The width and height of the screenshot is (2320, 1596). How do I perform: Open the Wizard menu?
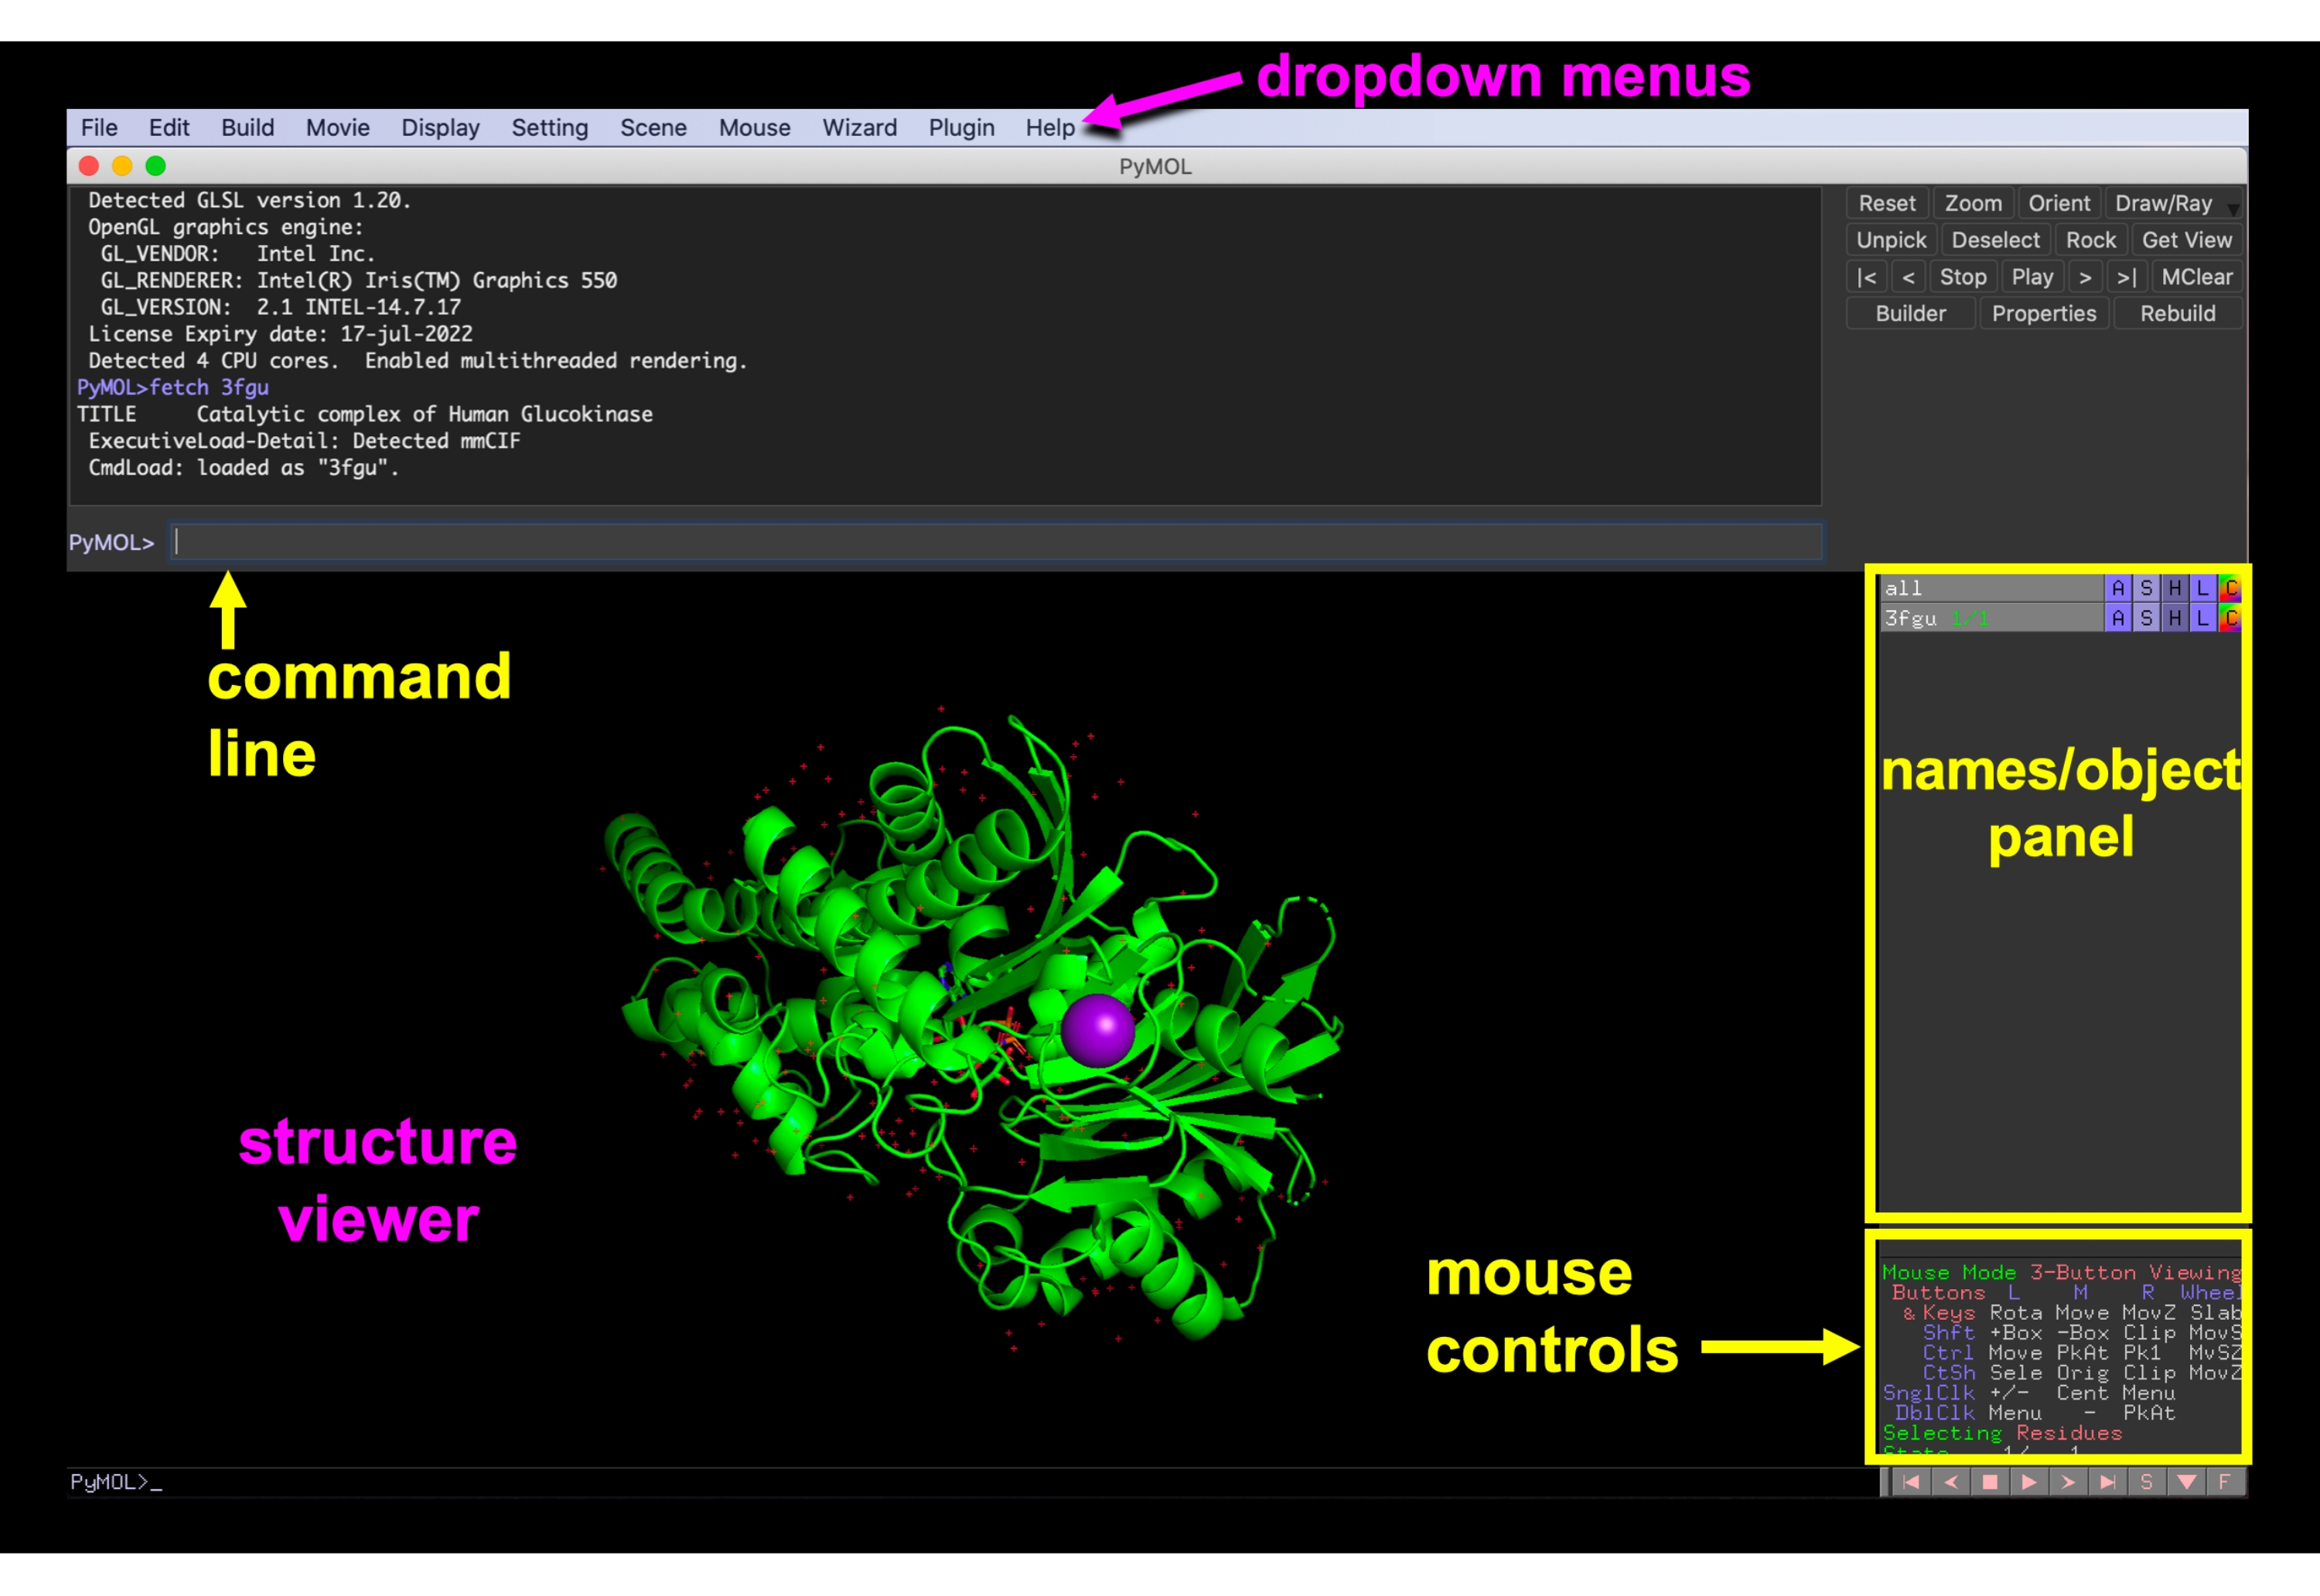pyautogui.click(x=859, y=128)
